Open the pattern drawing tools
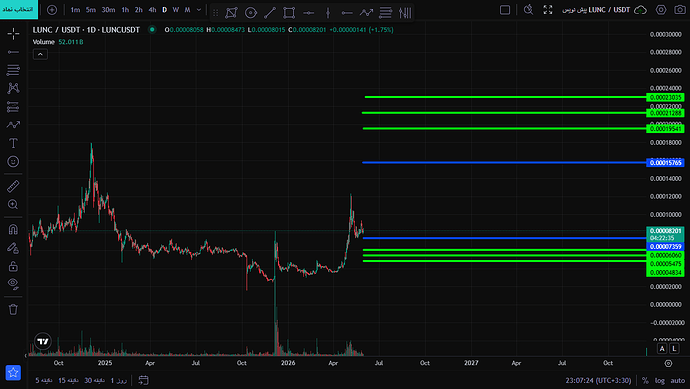The height and width of the screenshot is (389, 690). [x=13, y=88]
